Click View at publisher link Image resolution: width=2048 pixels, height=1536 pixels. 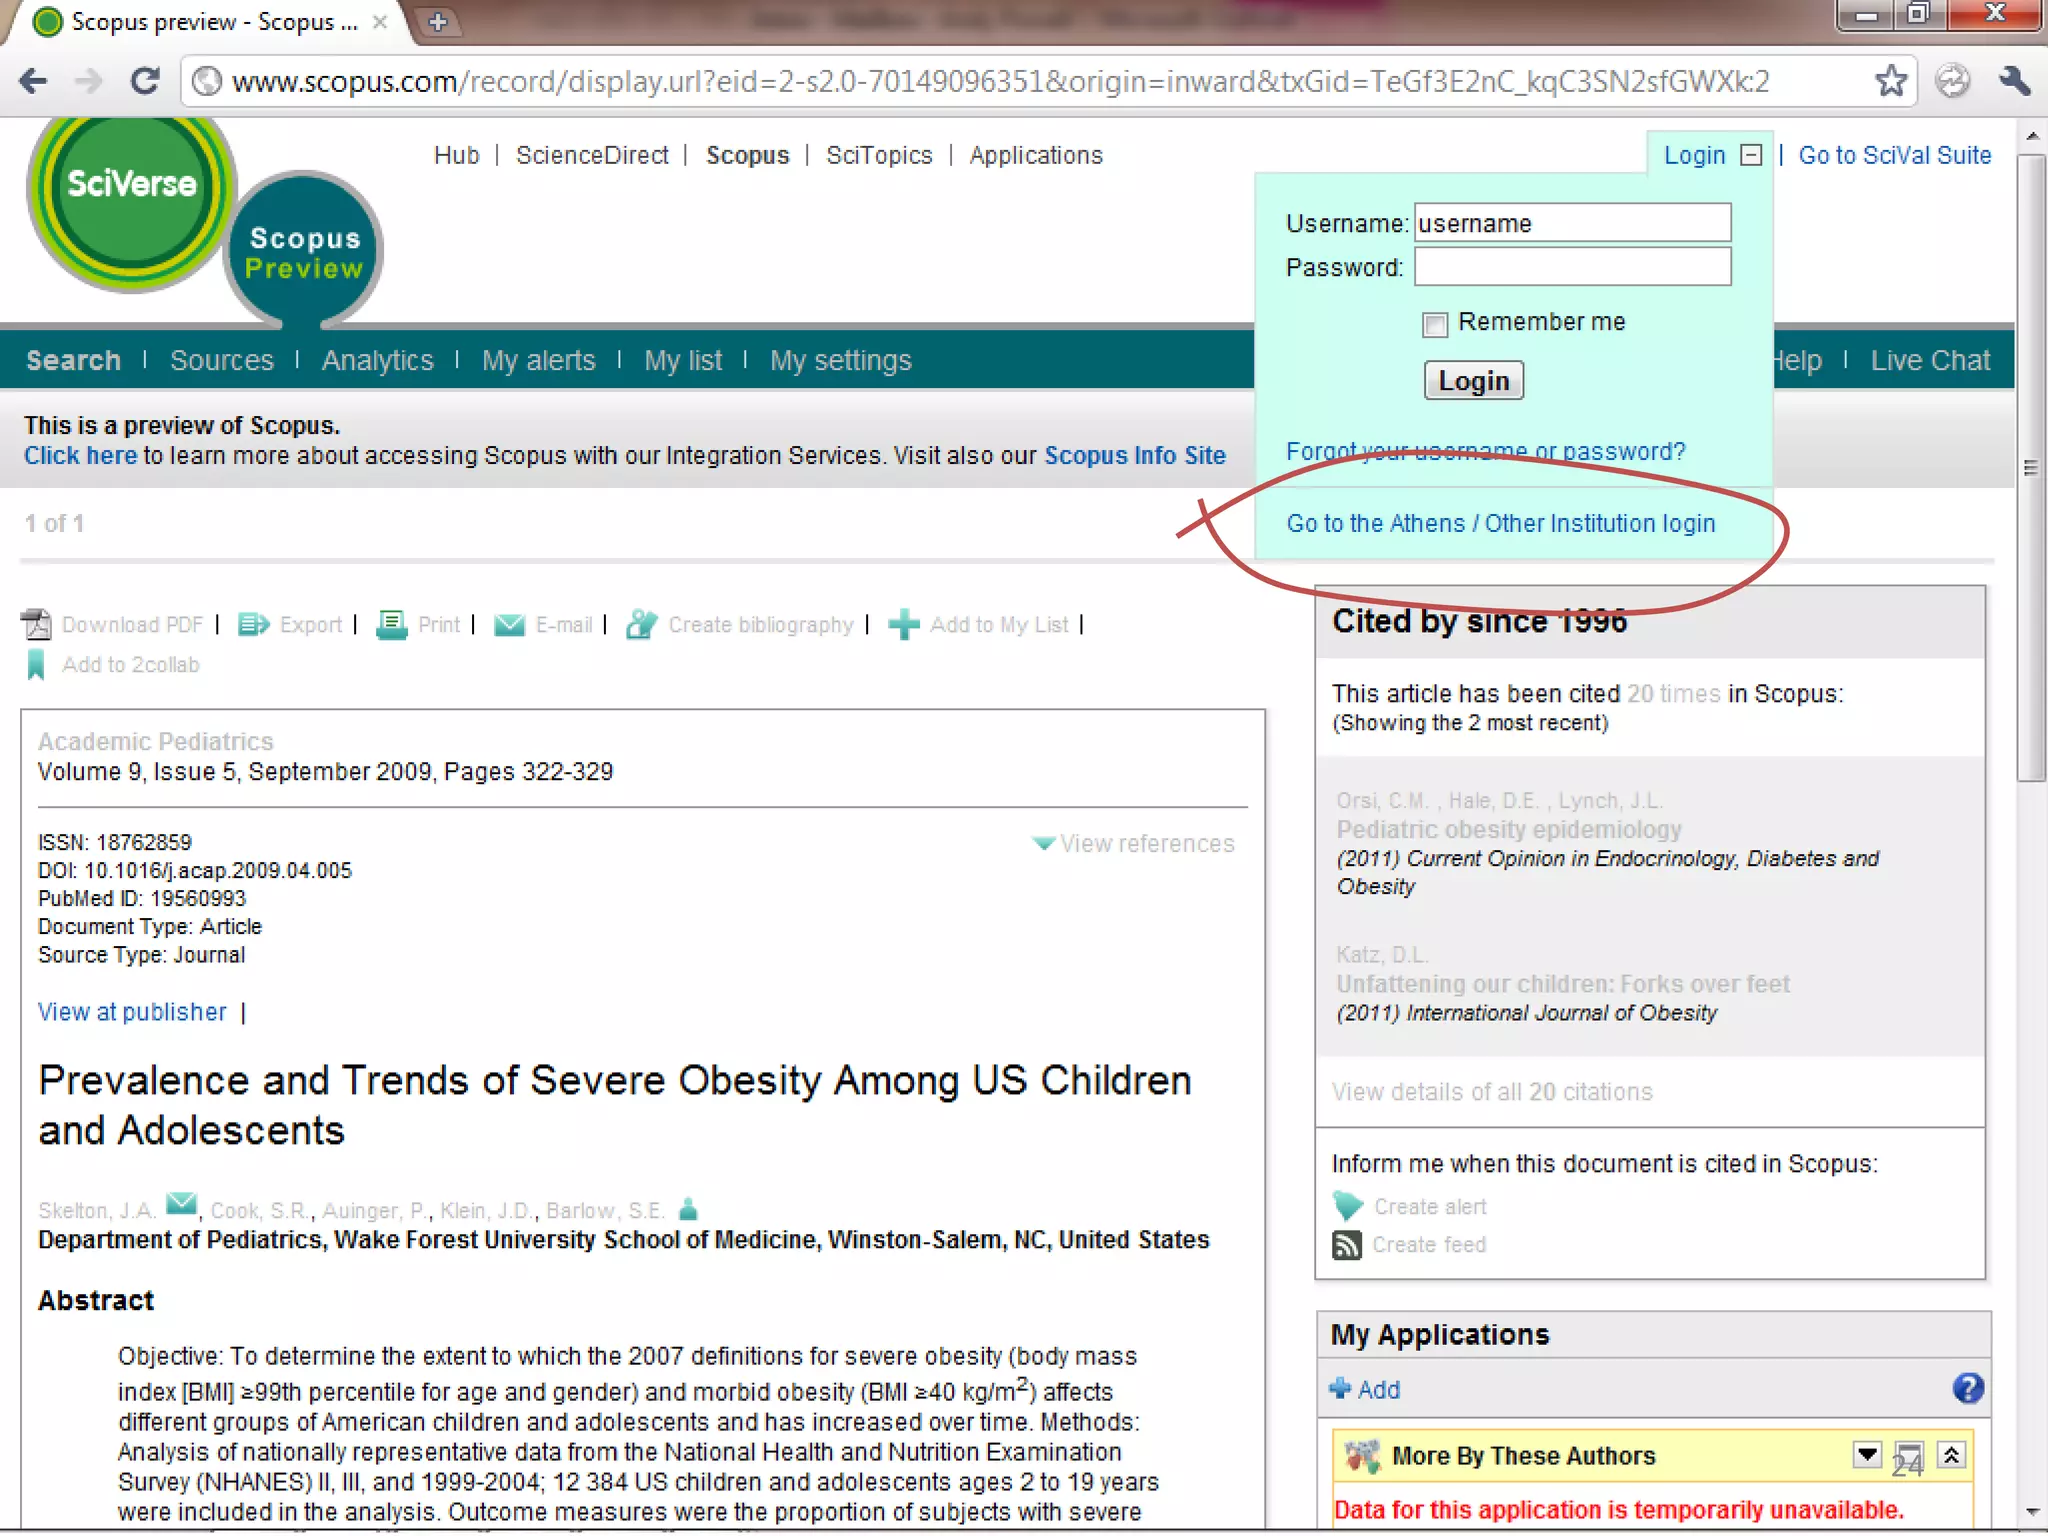coord(132,1012)
